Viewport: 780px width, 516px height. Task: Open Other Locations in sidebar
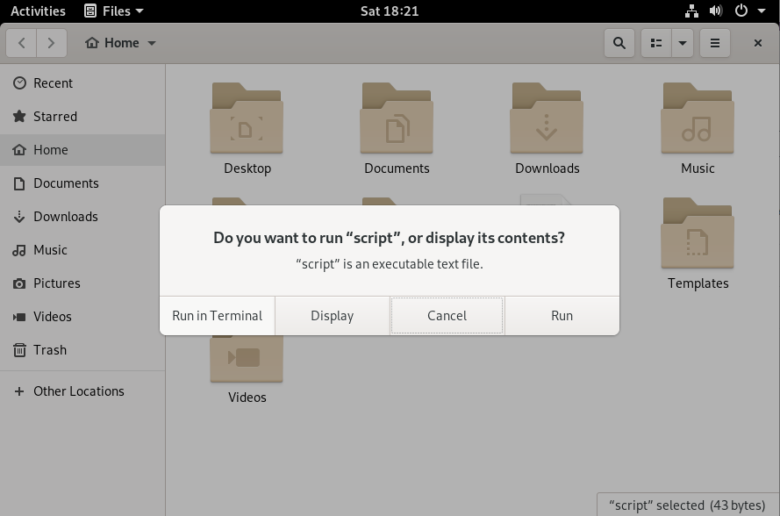[x=78, y=391]
